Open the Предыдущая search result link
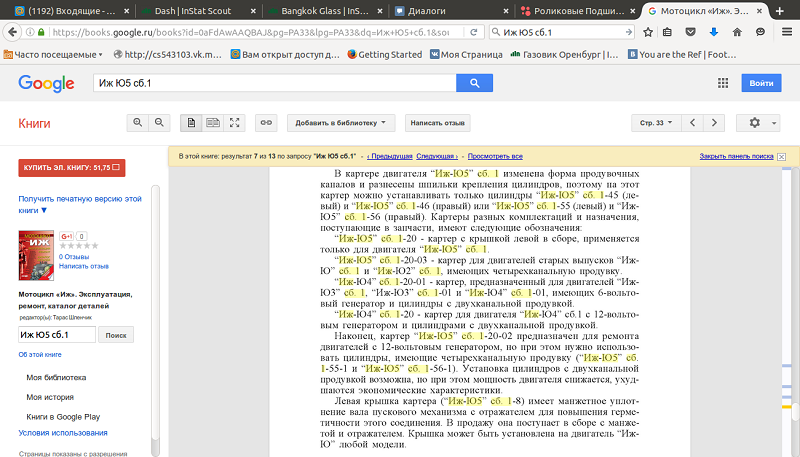The height and width of the screenshot is (457, 800). click(x=390, y=157)
